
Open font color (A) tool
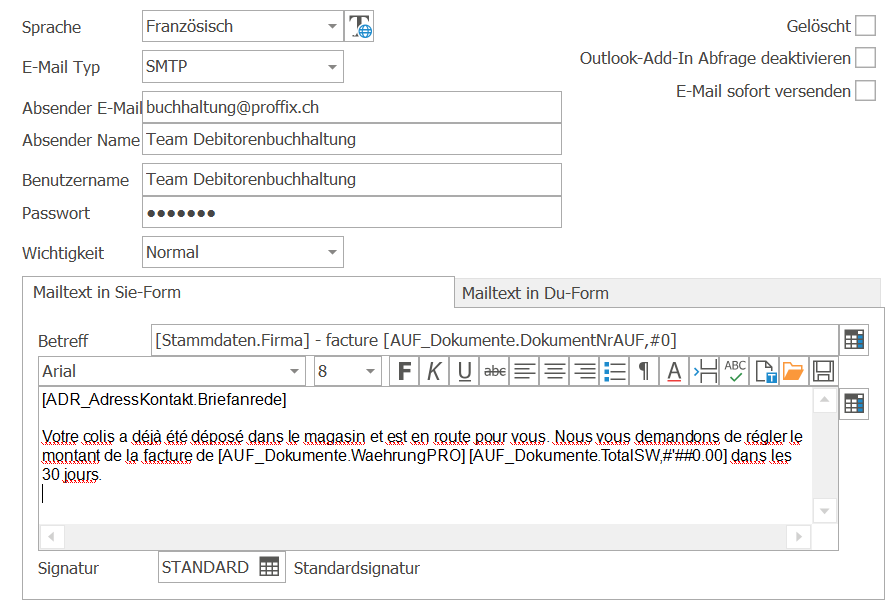point(674,371)
